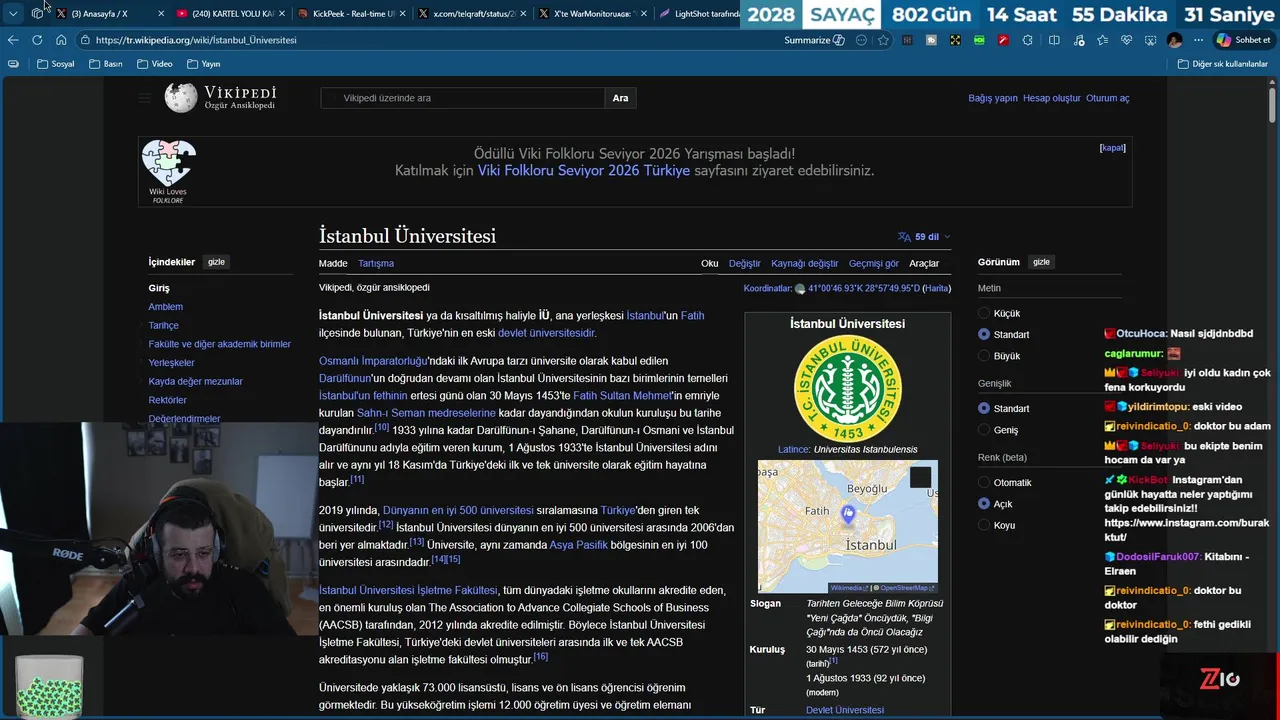The width and height of the screenshot is (1280, 720).
Task: Jump to Tarihçe in contents
Action: [x=164, y=325]
